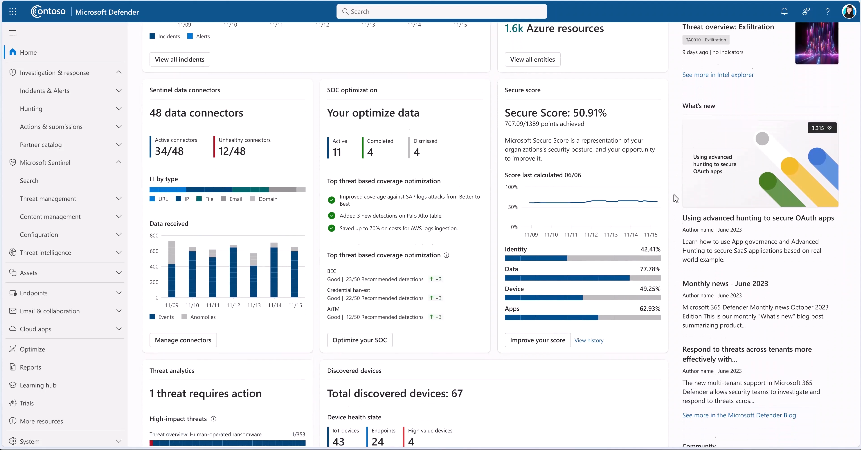Click the Anomalies legend swatch
This screenshot has width=861, height=451.
184,317
